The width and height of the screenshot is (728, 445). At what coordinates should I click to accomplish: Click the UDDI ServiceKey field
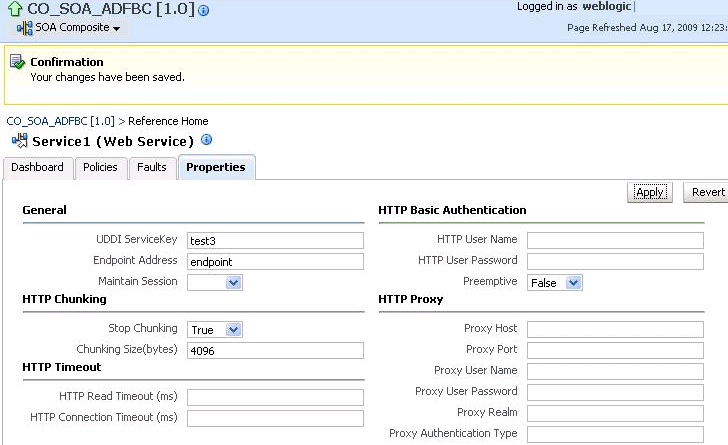click(275, 241)
